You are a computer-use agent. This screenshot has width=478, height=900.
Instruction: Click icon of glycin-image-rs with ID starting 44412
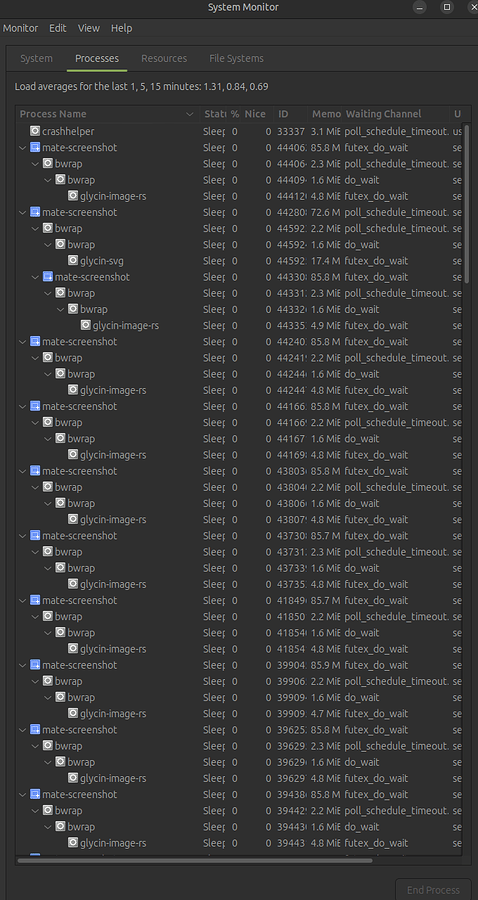(x=73, y=196)
